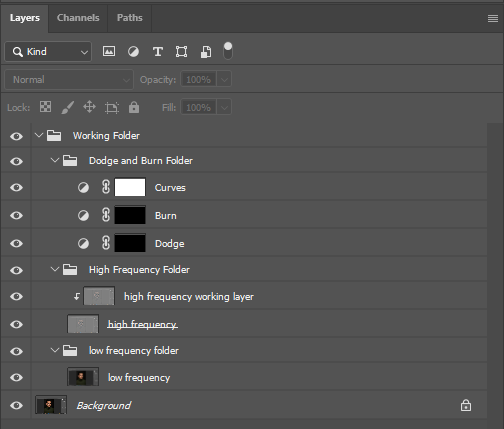Hide the low frequency folder

[16, 351]
